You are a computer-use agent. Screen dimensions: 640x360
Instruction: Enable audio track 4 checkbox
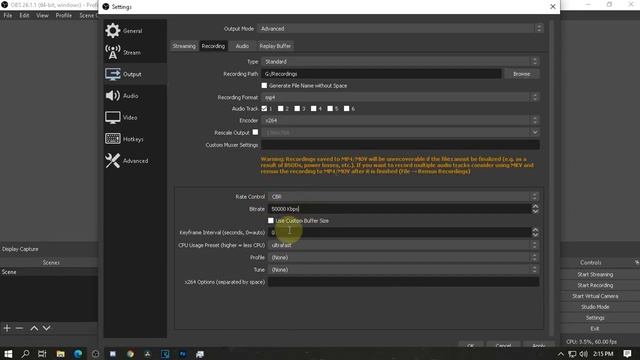[313, 109]
